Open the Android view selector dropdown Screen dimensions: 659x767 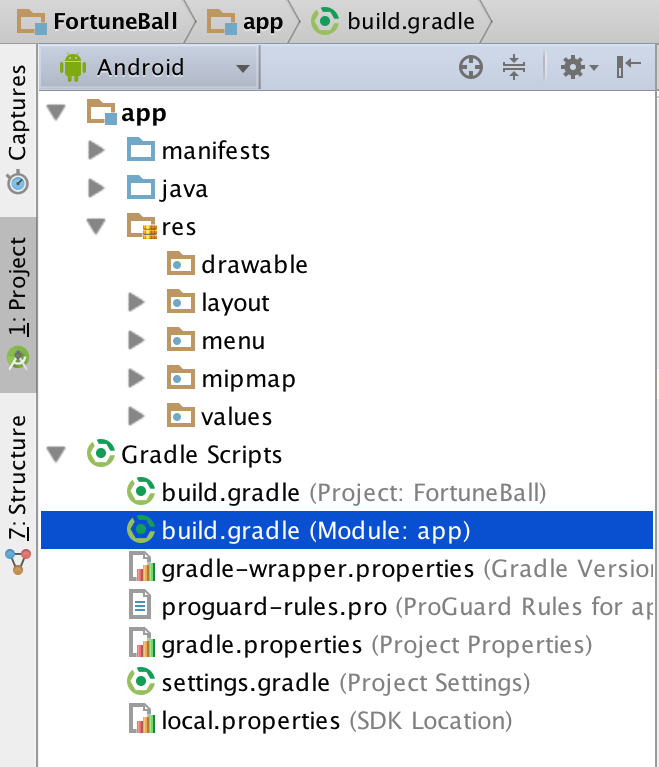150,67
